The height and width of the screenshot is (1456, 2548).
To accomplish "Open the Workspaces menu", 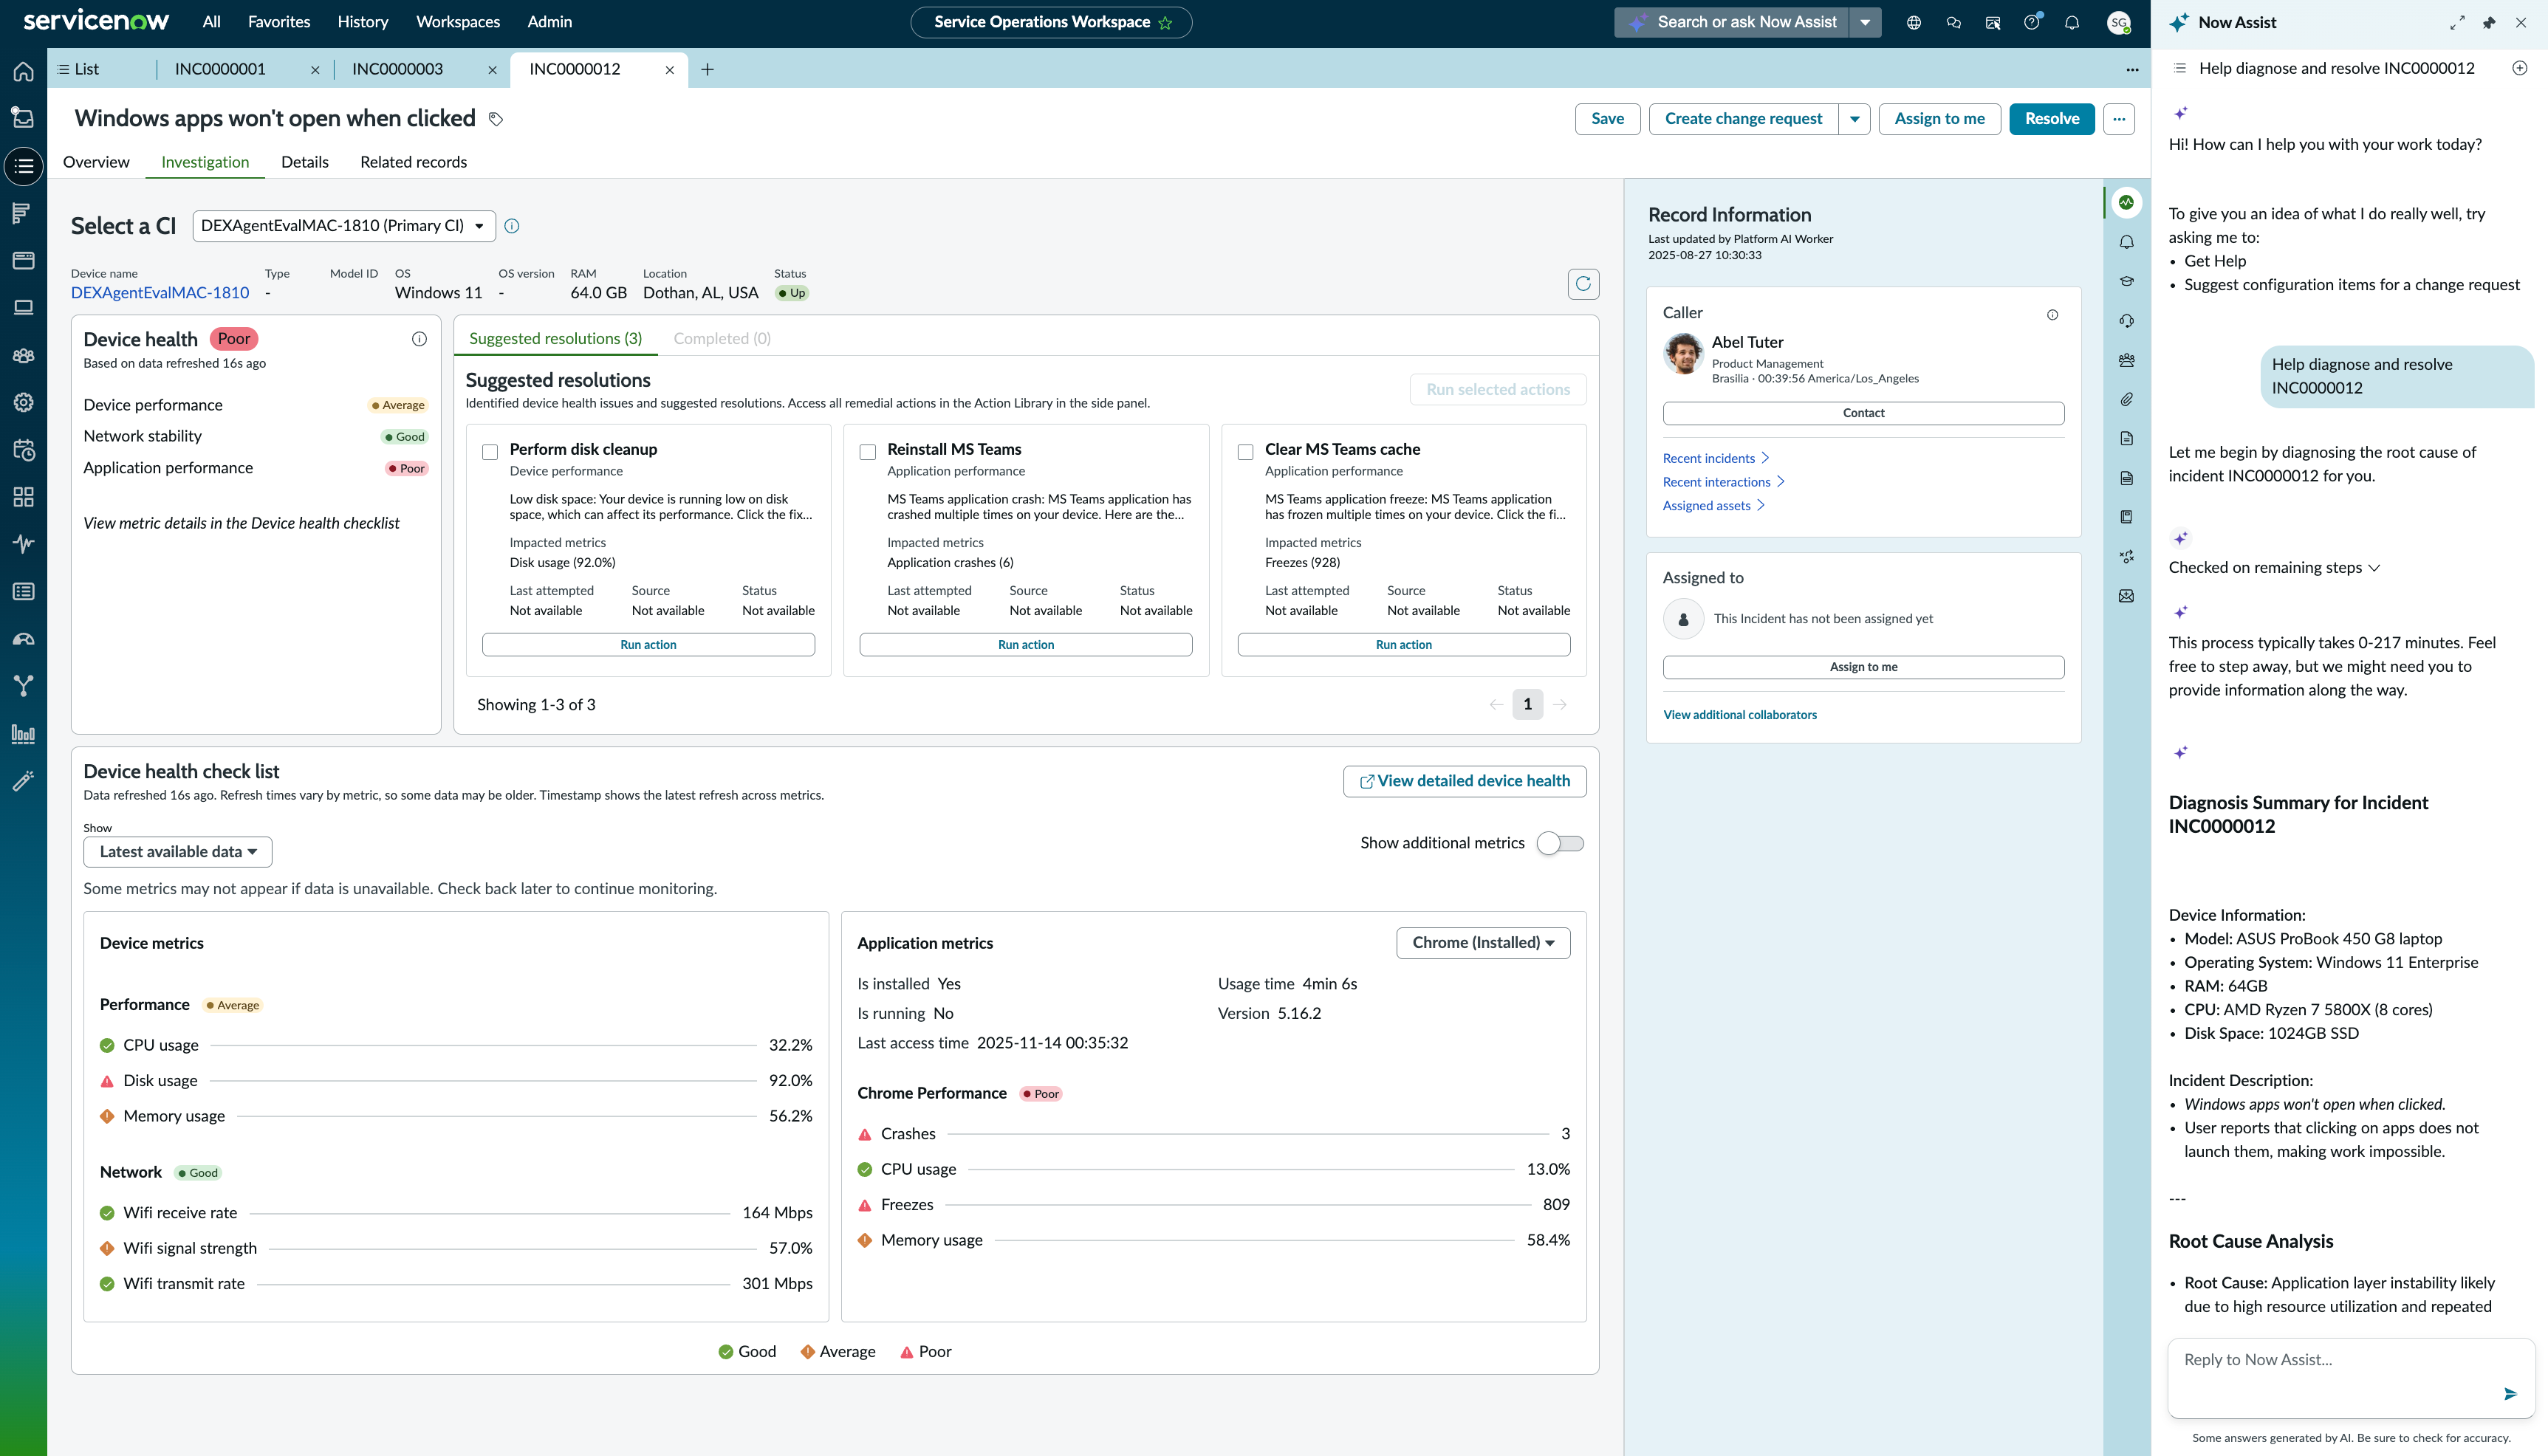I will click(457, 22).
